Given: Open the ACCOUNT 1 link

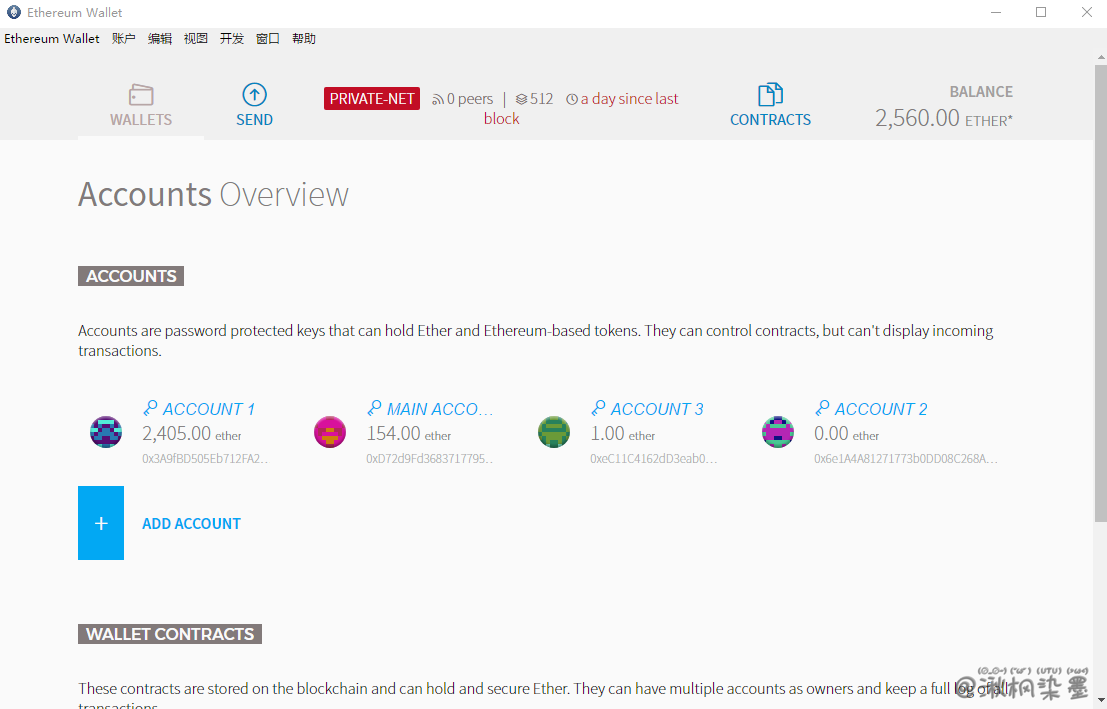Looking at the screenshot, I should 208,409.
